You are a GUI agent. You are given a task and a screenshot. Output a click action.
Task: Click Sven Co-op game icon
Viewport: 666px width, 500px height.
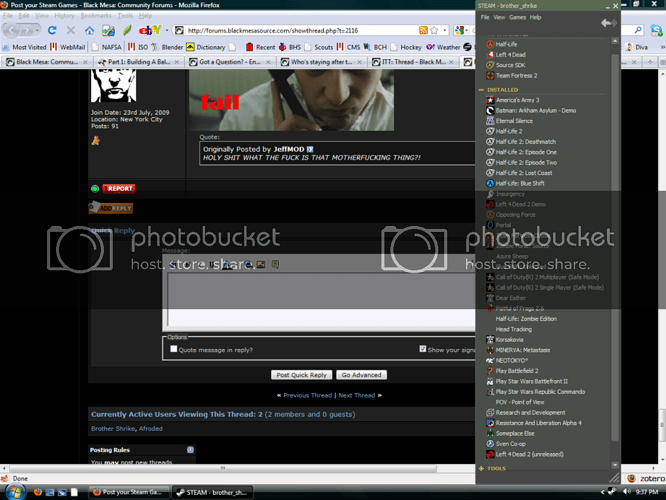point(490,444)
